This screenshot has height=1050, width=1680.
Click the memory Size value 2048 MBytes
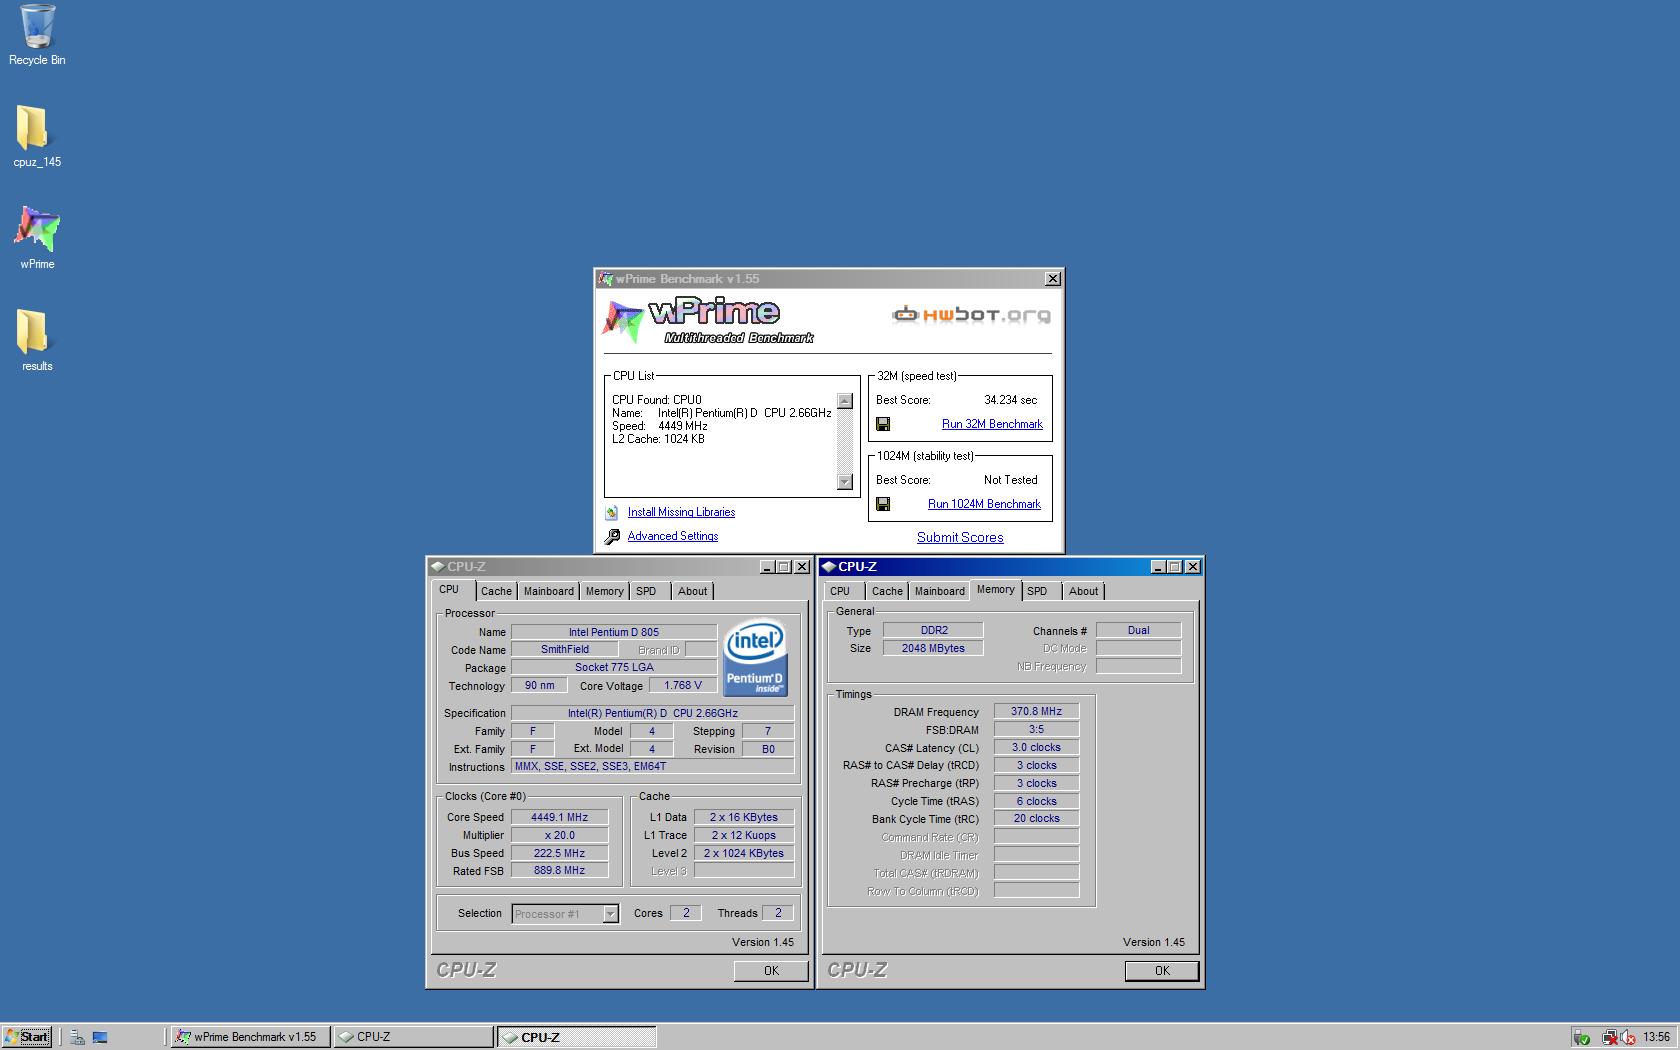coord(933,648)
